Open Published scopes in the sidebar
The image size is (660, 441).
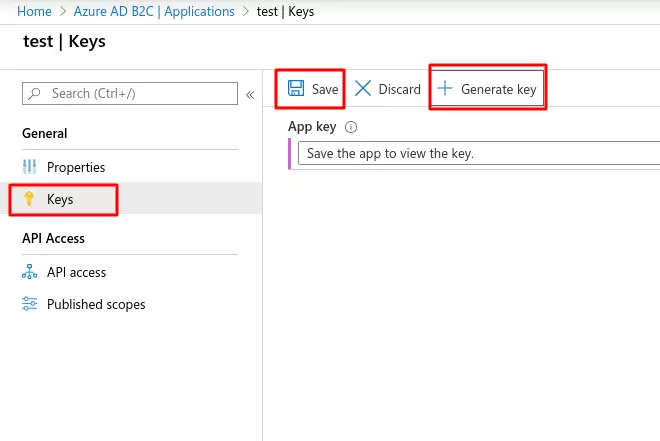pos(96,304)
